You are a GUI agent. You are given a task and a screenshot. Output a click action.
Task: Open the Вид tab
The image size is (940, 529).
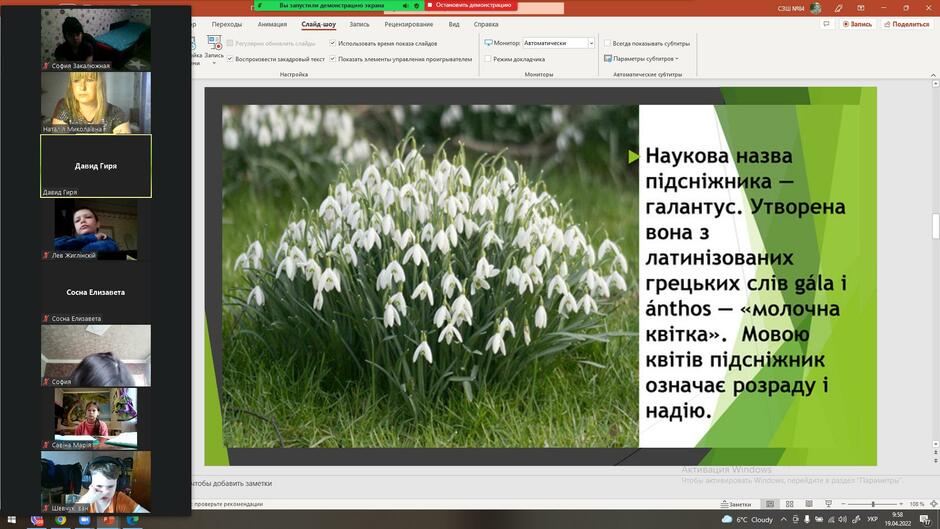454,25
